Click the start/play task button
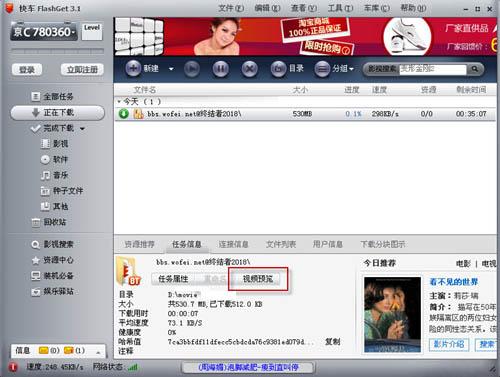 click(x=192, y=69)
